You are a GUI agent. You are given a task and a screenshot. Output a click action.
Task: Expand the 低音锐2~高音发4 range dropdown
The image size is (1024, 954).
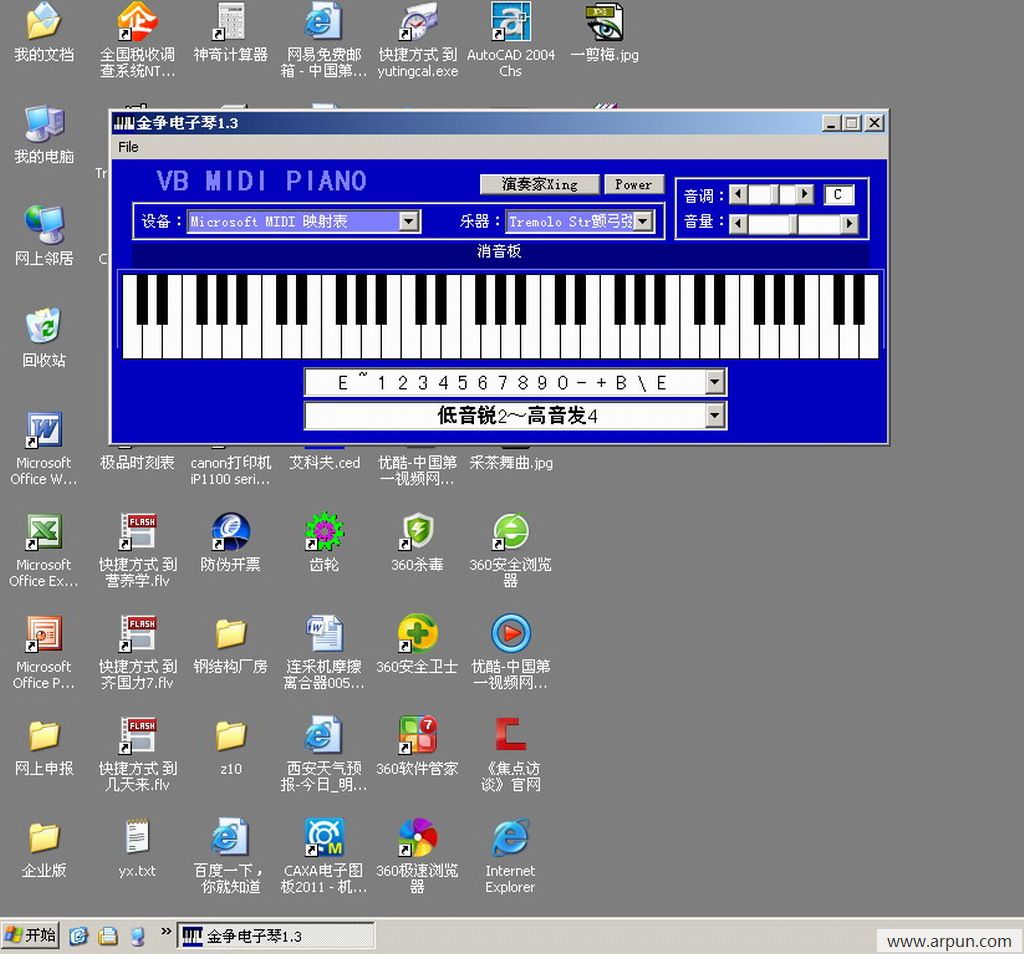tap(714, 415)
